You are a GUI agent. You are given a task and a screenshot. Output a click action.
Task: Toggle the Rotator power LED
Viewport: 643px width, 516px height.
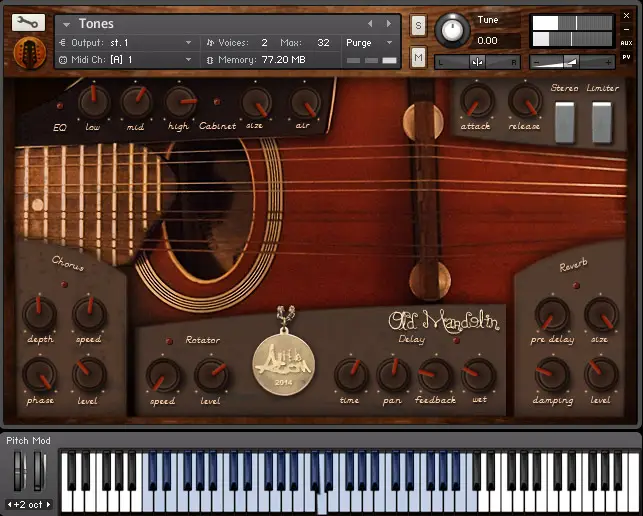pos(169,341)
